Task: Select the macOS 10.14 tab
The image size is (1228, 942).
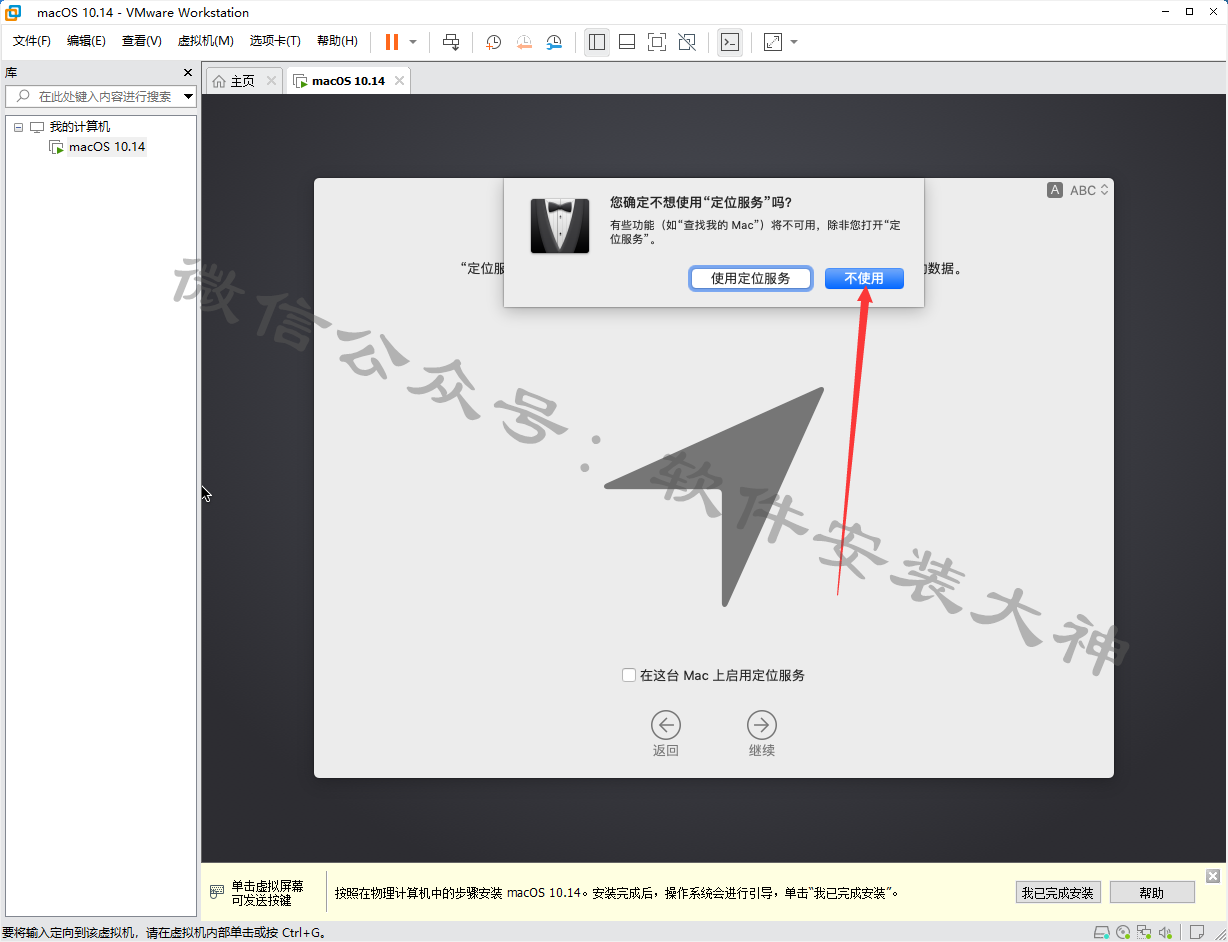Action: [x=347, y=81]
